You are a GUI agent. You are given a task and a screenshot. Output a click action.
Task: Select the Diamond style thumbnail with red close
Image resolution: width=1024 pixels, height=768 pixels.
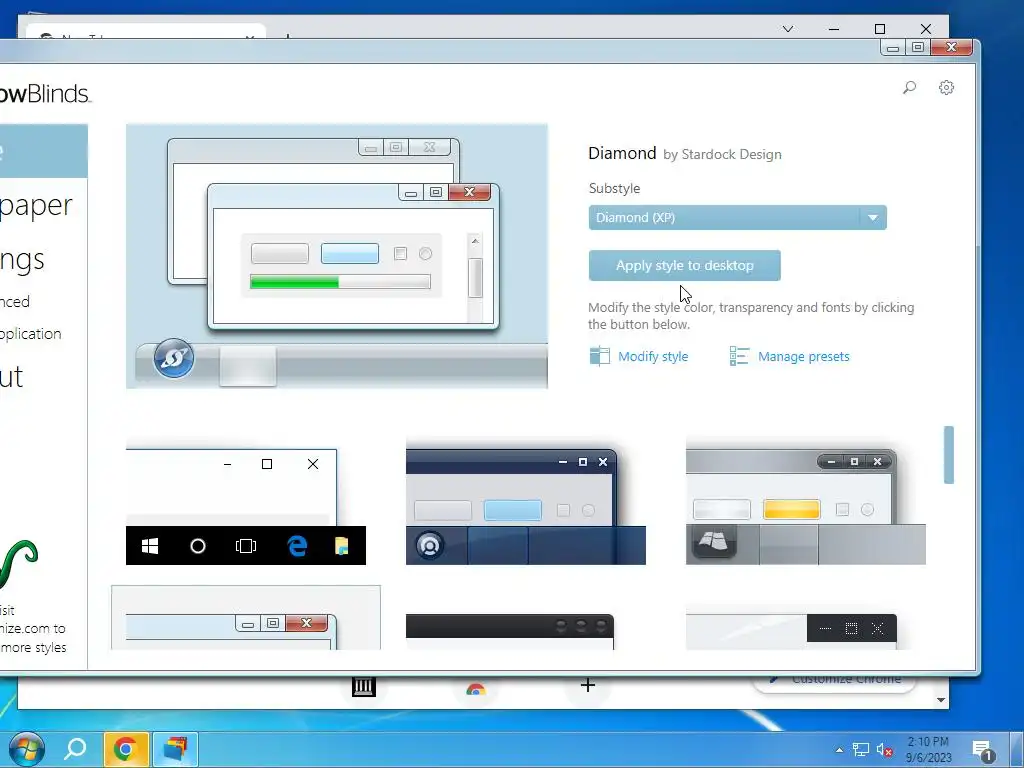[x=246, y=618]
